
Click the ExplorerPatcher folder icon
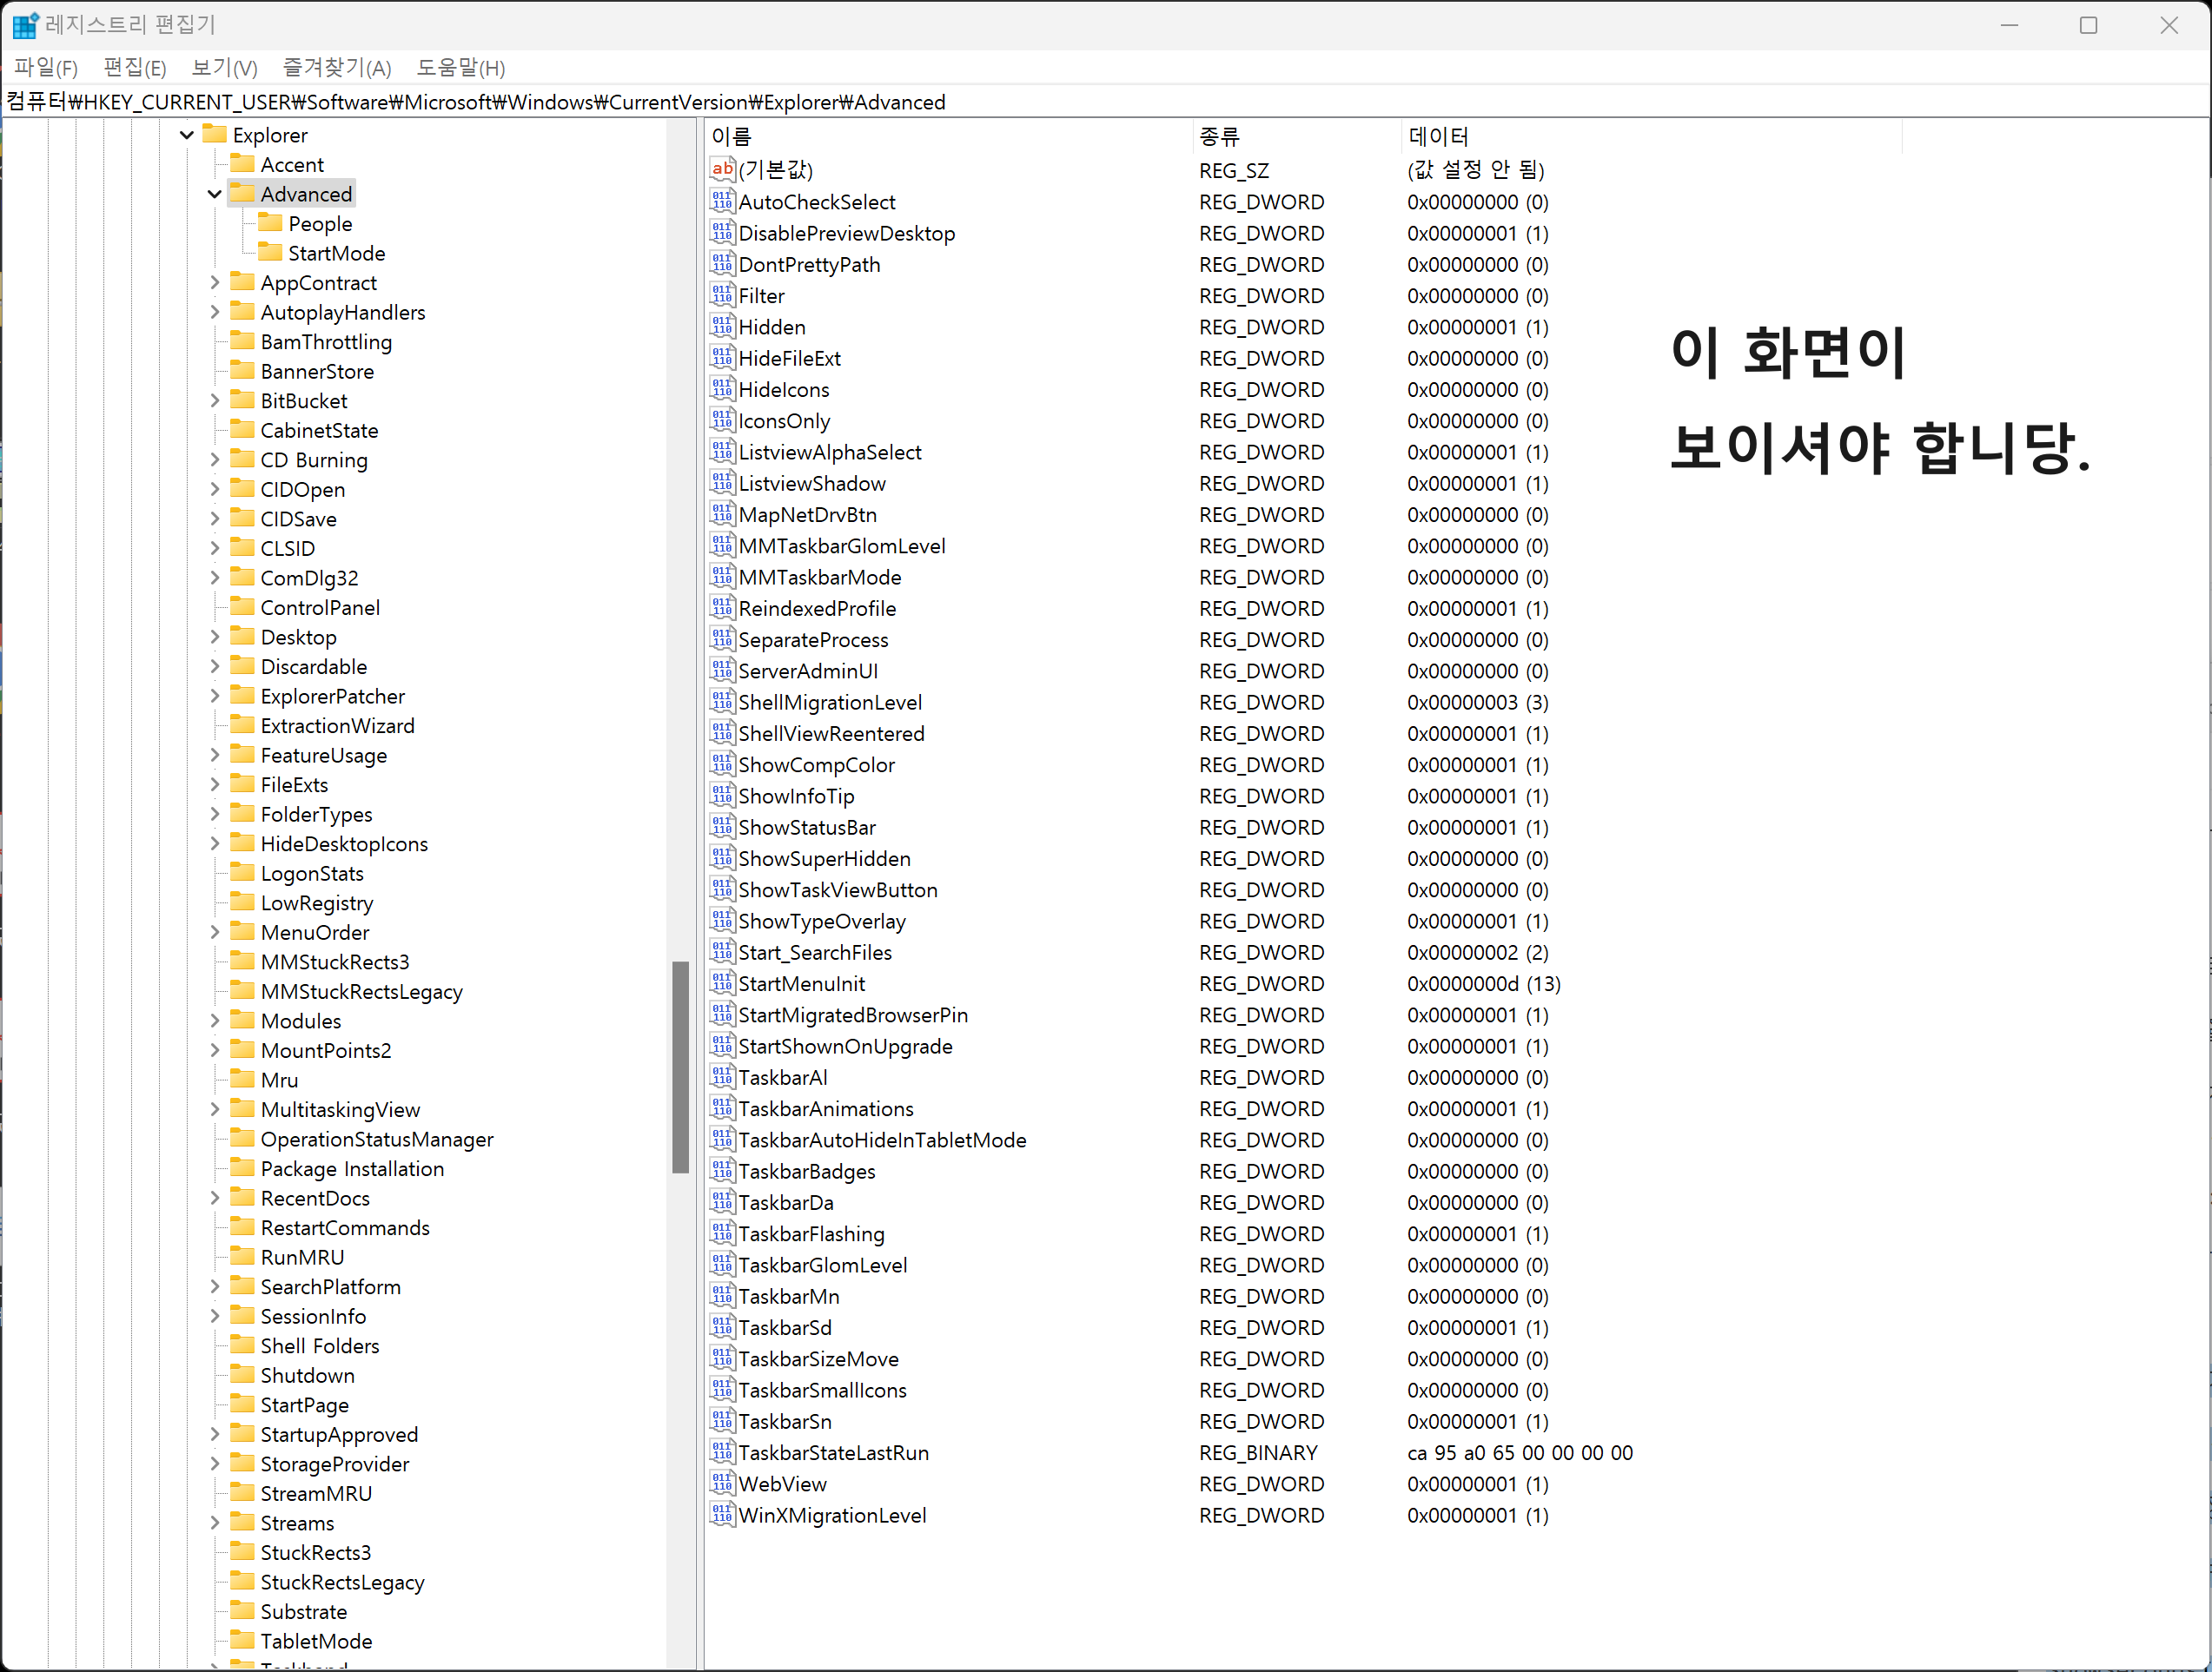(x=242, y=695)
